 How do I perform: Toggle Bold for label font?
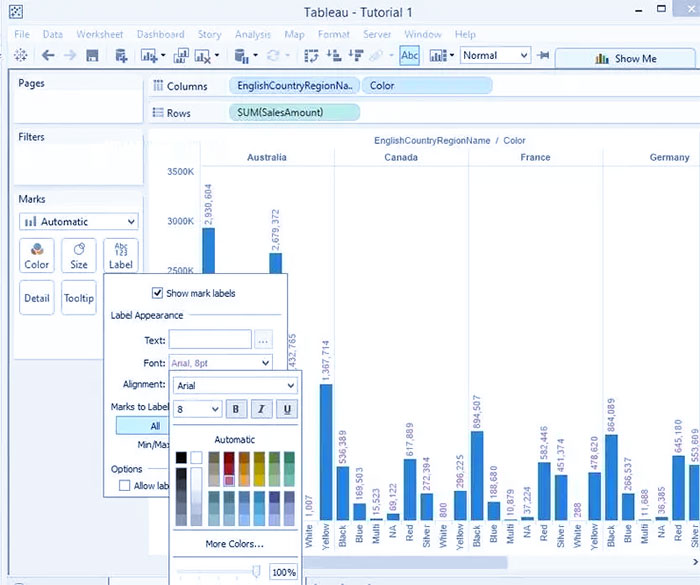236,409
